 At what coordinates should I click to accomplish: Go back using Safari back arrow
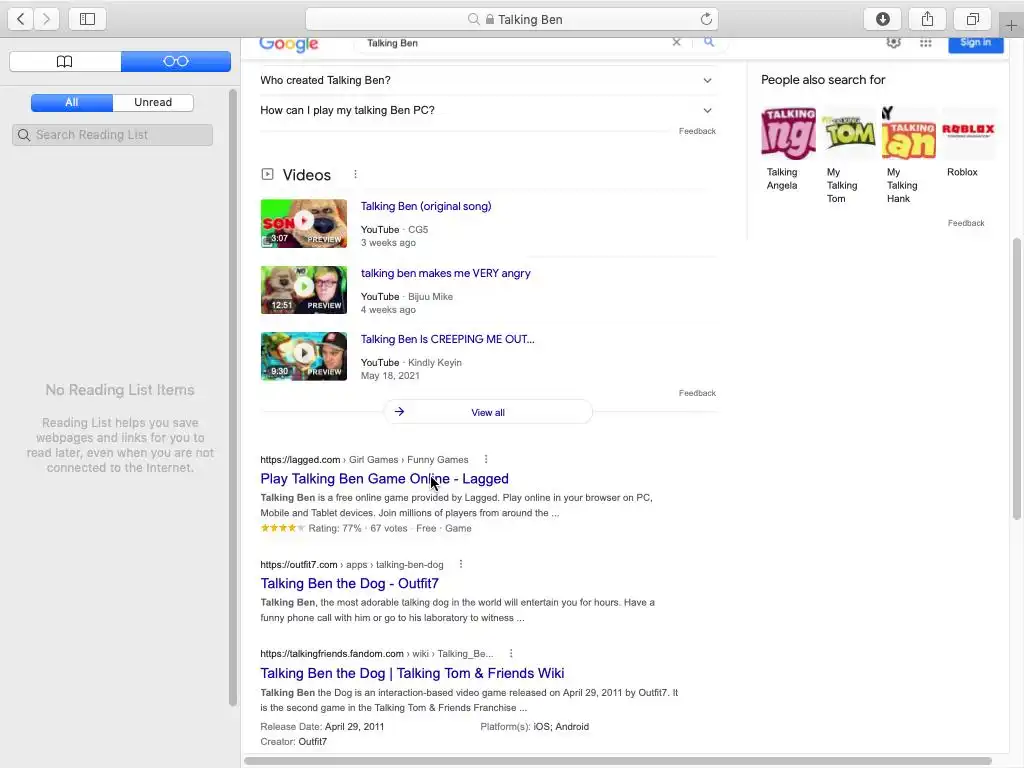[20, 19]
